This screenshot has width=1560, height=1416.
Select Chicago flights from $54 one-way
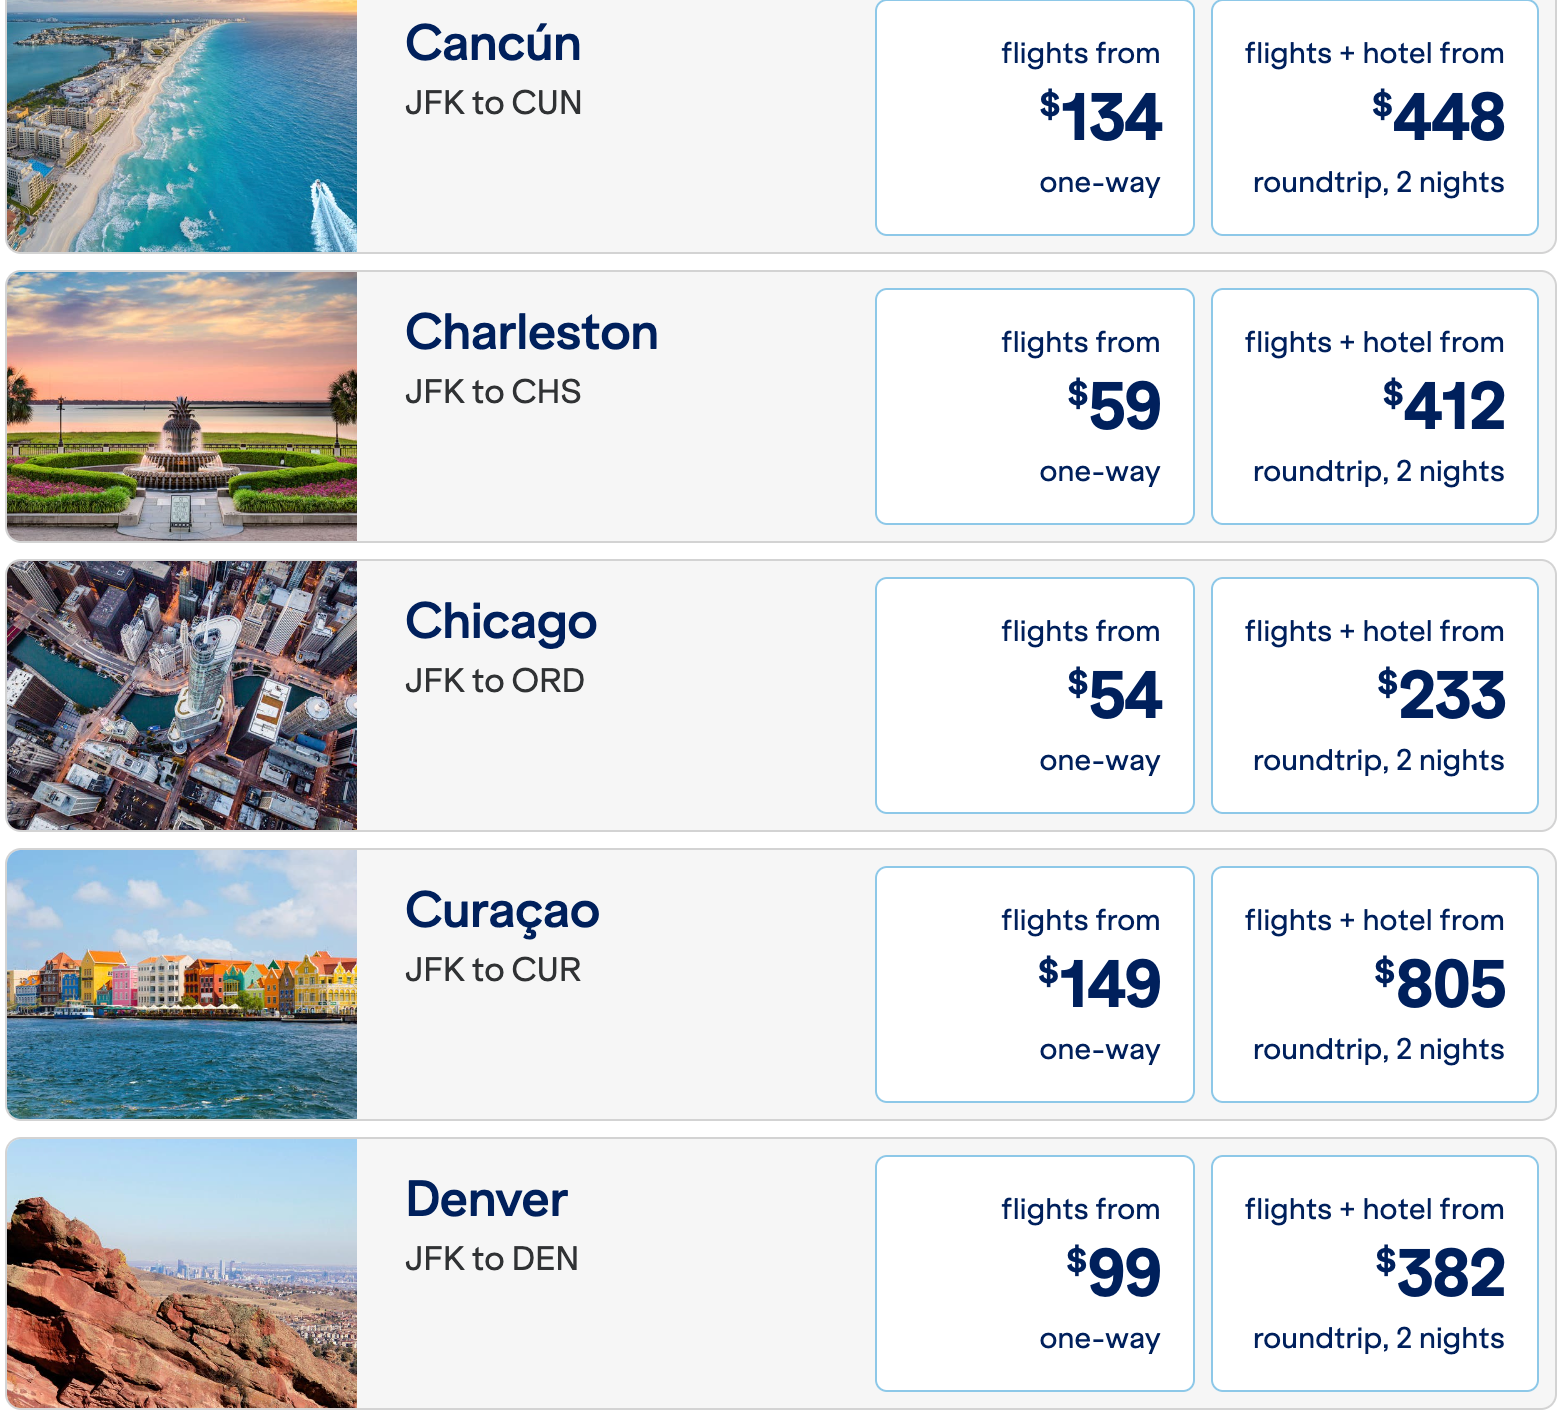(x=1034, y=695)
